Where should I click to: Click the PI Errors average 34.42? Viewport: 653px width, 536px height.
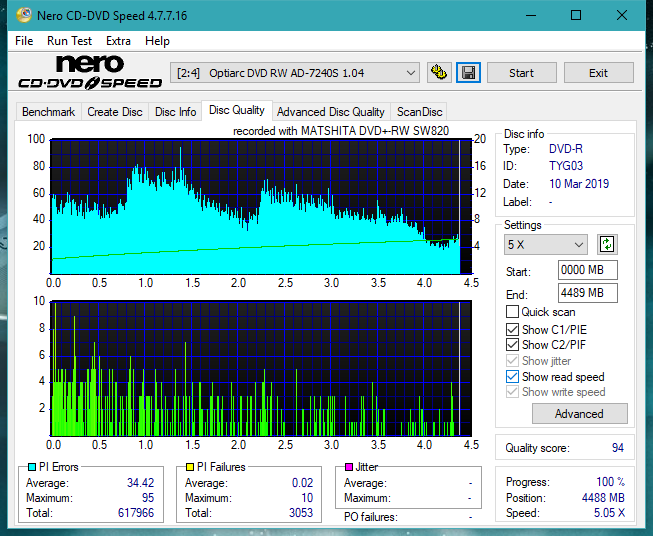140,483
